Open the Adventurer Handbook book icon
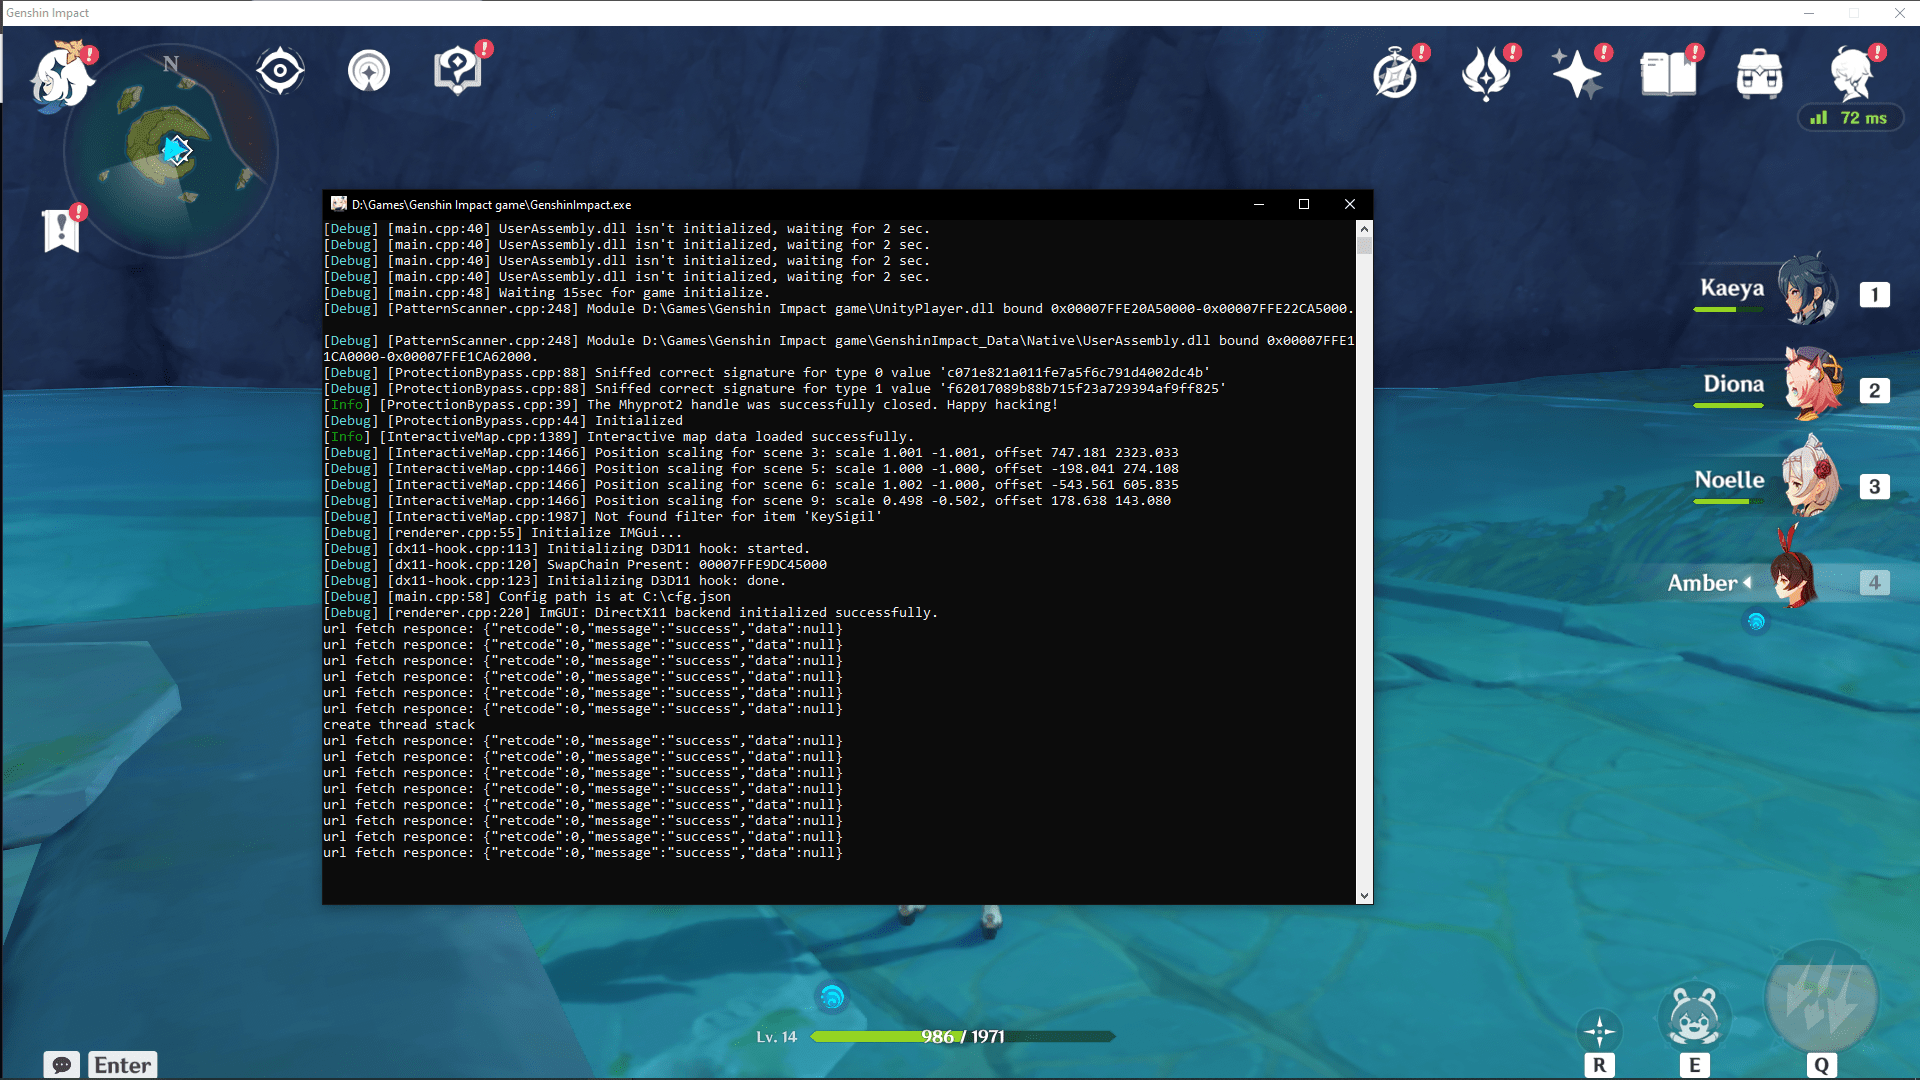 coord(1668,73)
